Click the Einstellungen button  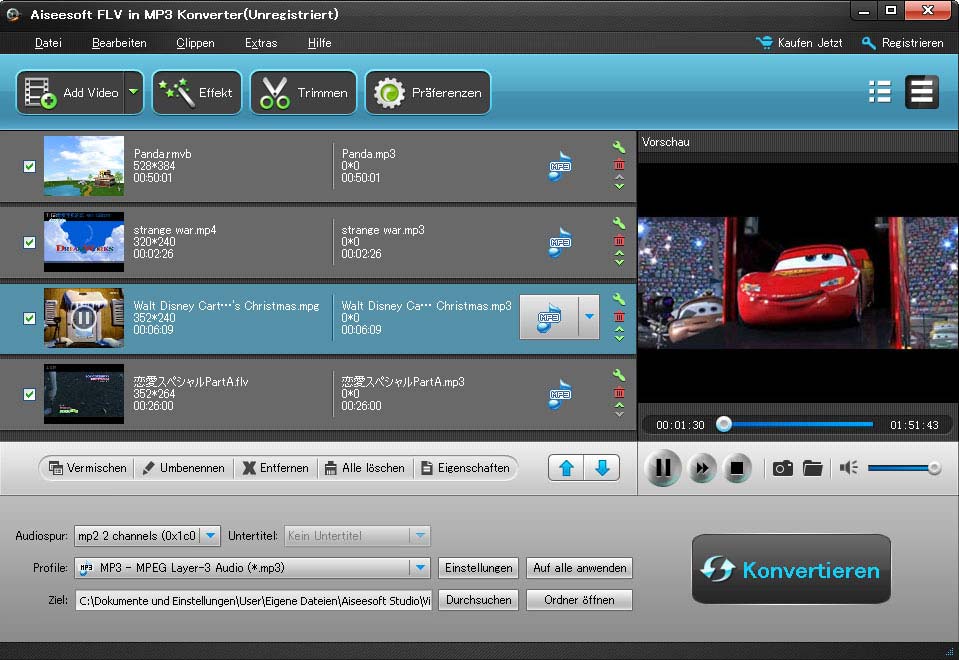478,568
